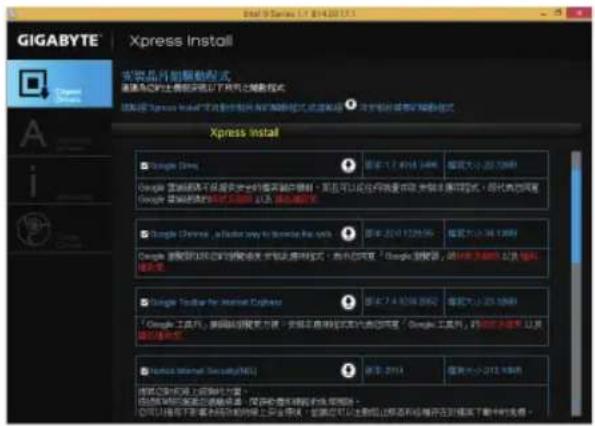
Task: Select the Google Drive item name
Action: tap(175, 166)
